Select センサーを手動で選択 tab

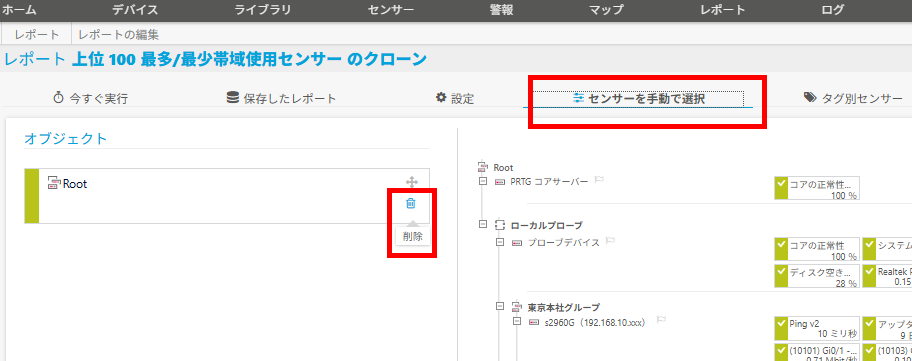point(638,99)
